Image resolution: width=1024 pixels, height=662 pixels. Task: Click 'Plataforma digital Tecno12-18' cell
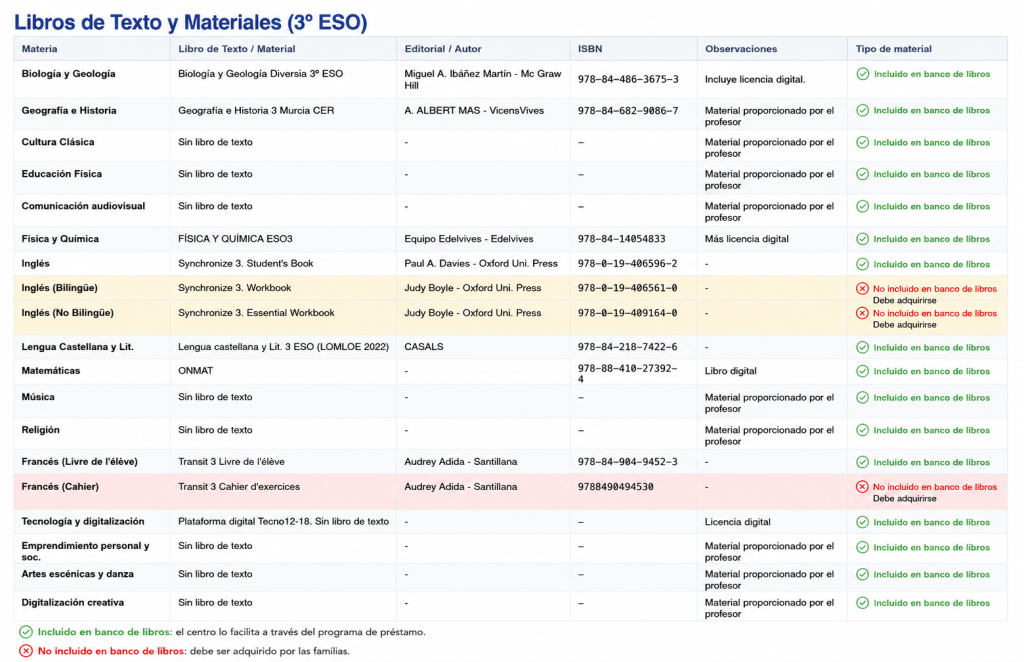tap(283, 522)
